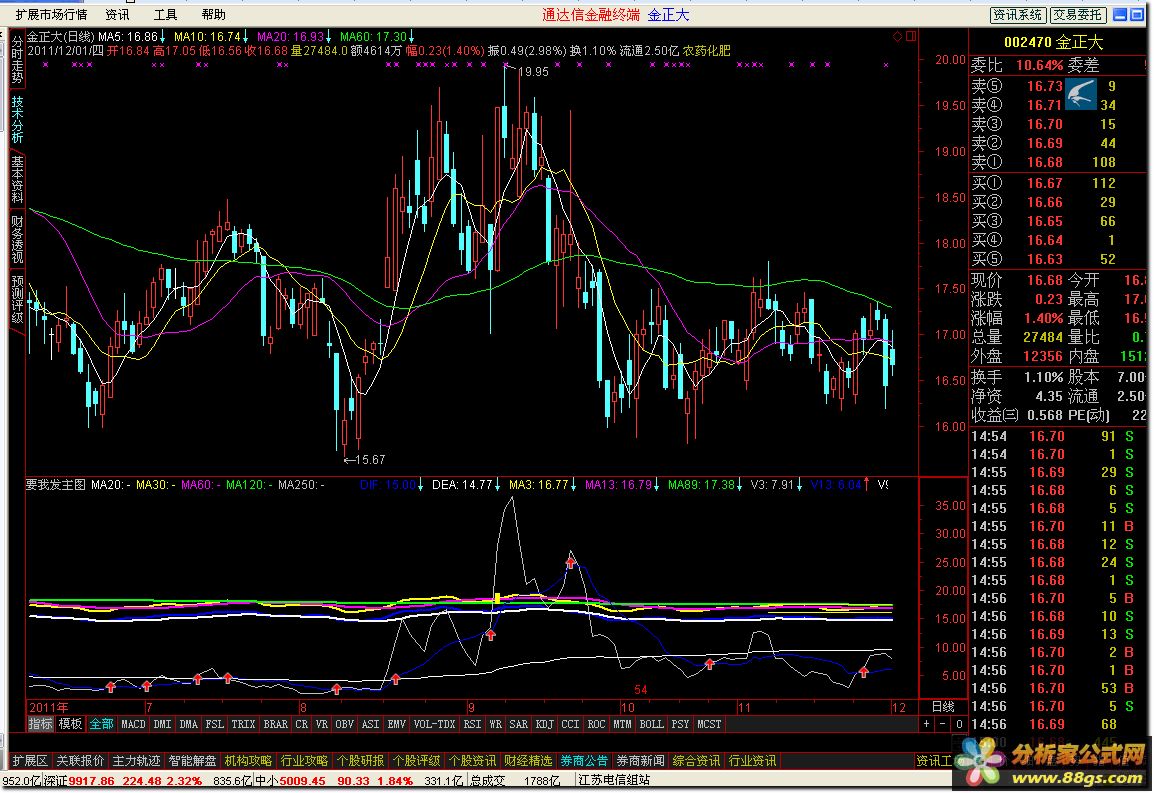
Task: Click the 15.67 low price label
Action: pos(370,460)
